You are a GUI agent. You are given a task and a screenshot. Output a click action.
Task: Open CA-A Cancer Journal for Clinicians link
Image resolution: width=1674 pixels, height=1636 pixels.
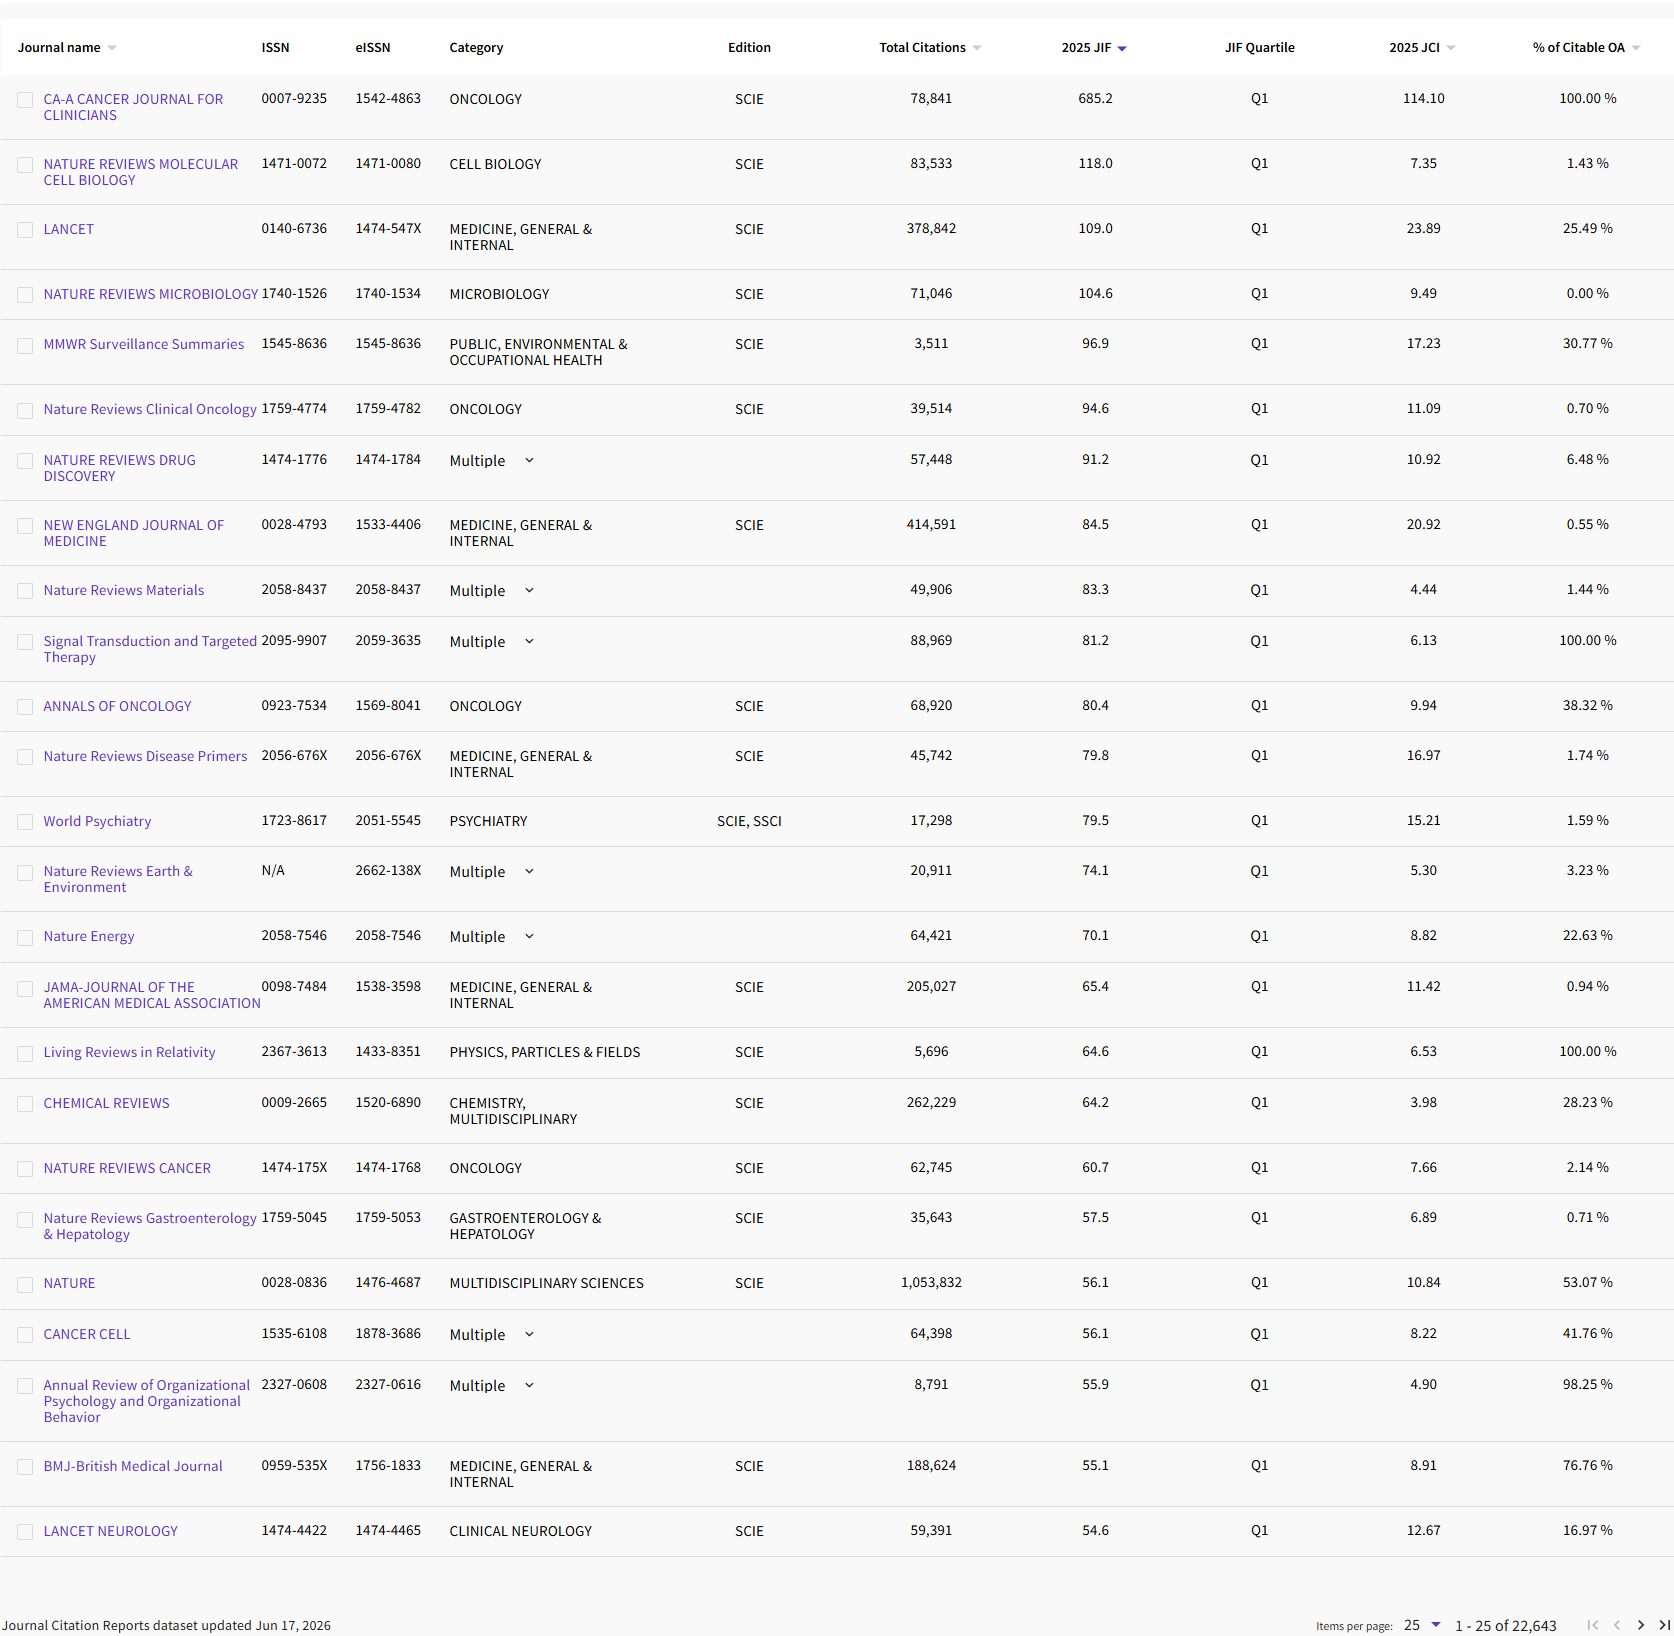click(x=133, y=107)
